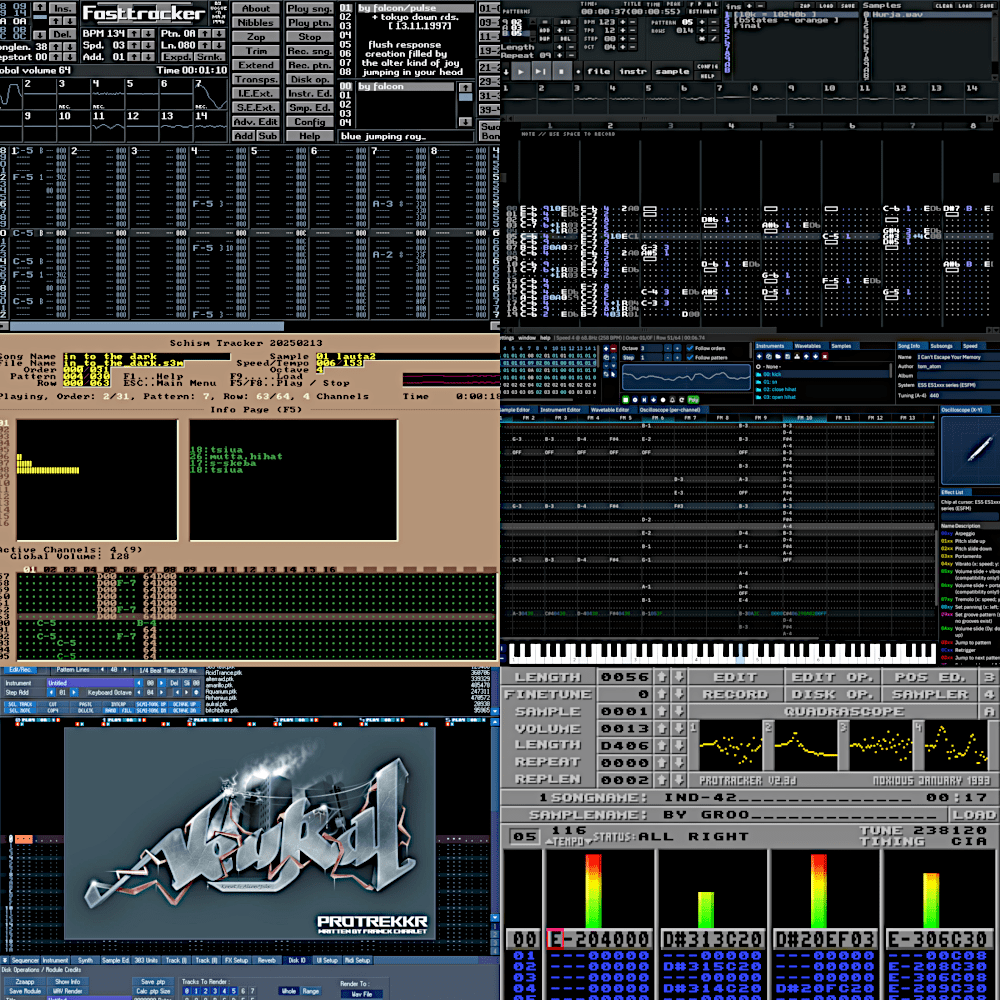
Task: Increase SAMPLE number with the up arrow in ProTracker
Action: click(x=661, y=711)
